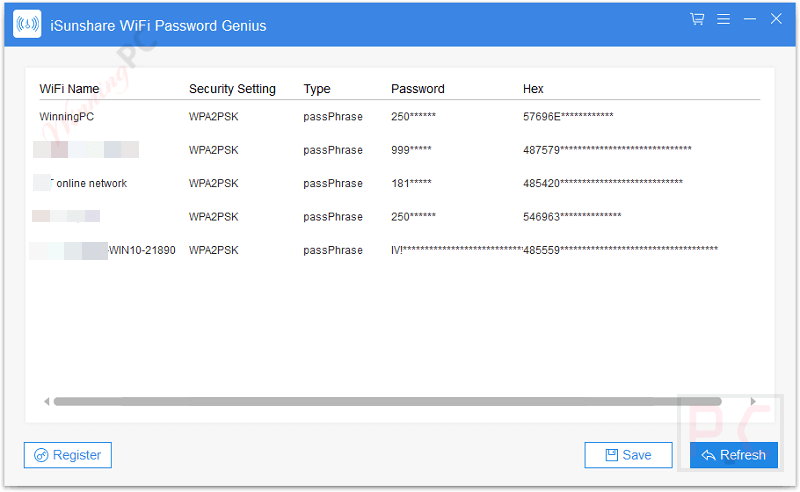The width and height of the screenshot is (800, 492).
Task: Sort by Security Setting column header
Action: [x=232, y=89]
